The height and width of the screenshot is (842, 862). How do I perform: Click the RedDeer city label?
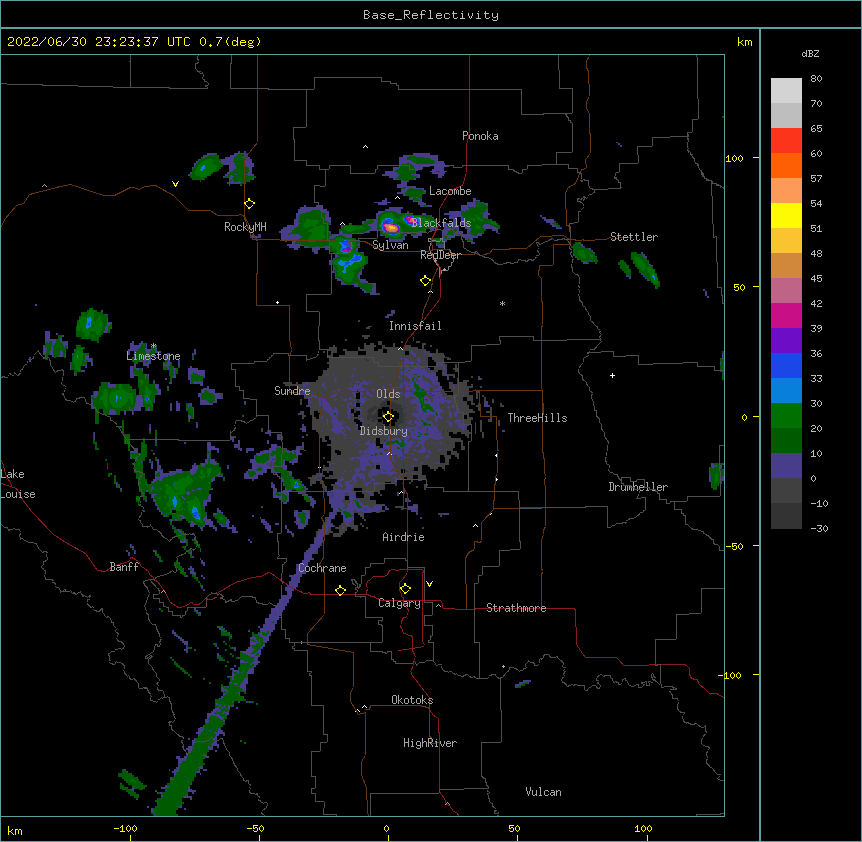pyautogui.click(x=440, y=255)
